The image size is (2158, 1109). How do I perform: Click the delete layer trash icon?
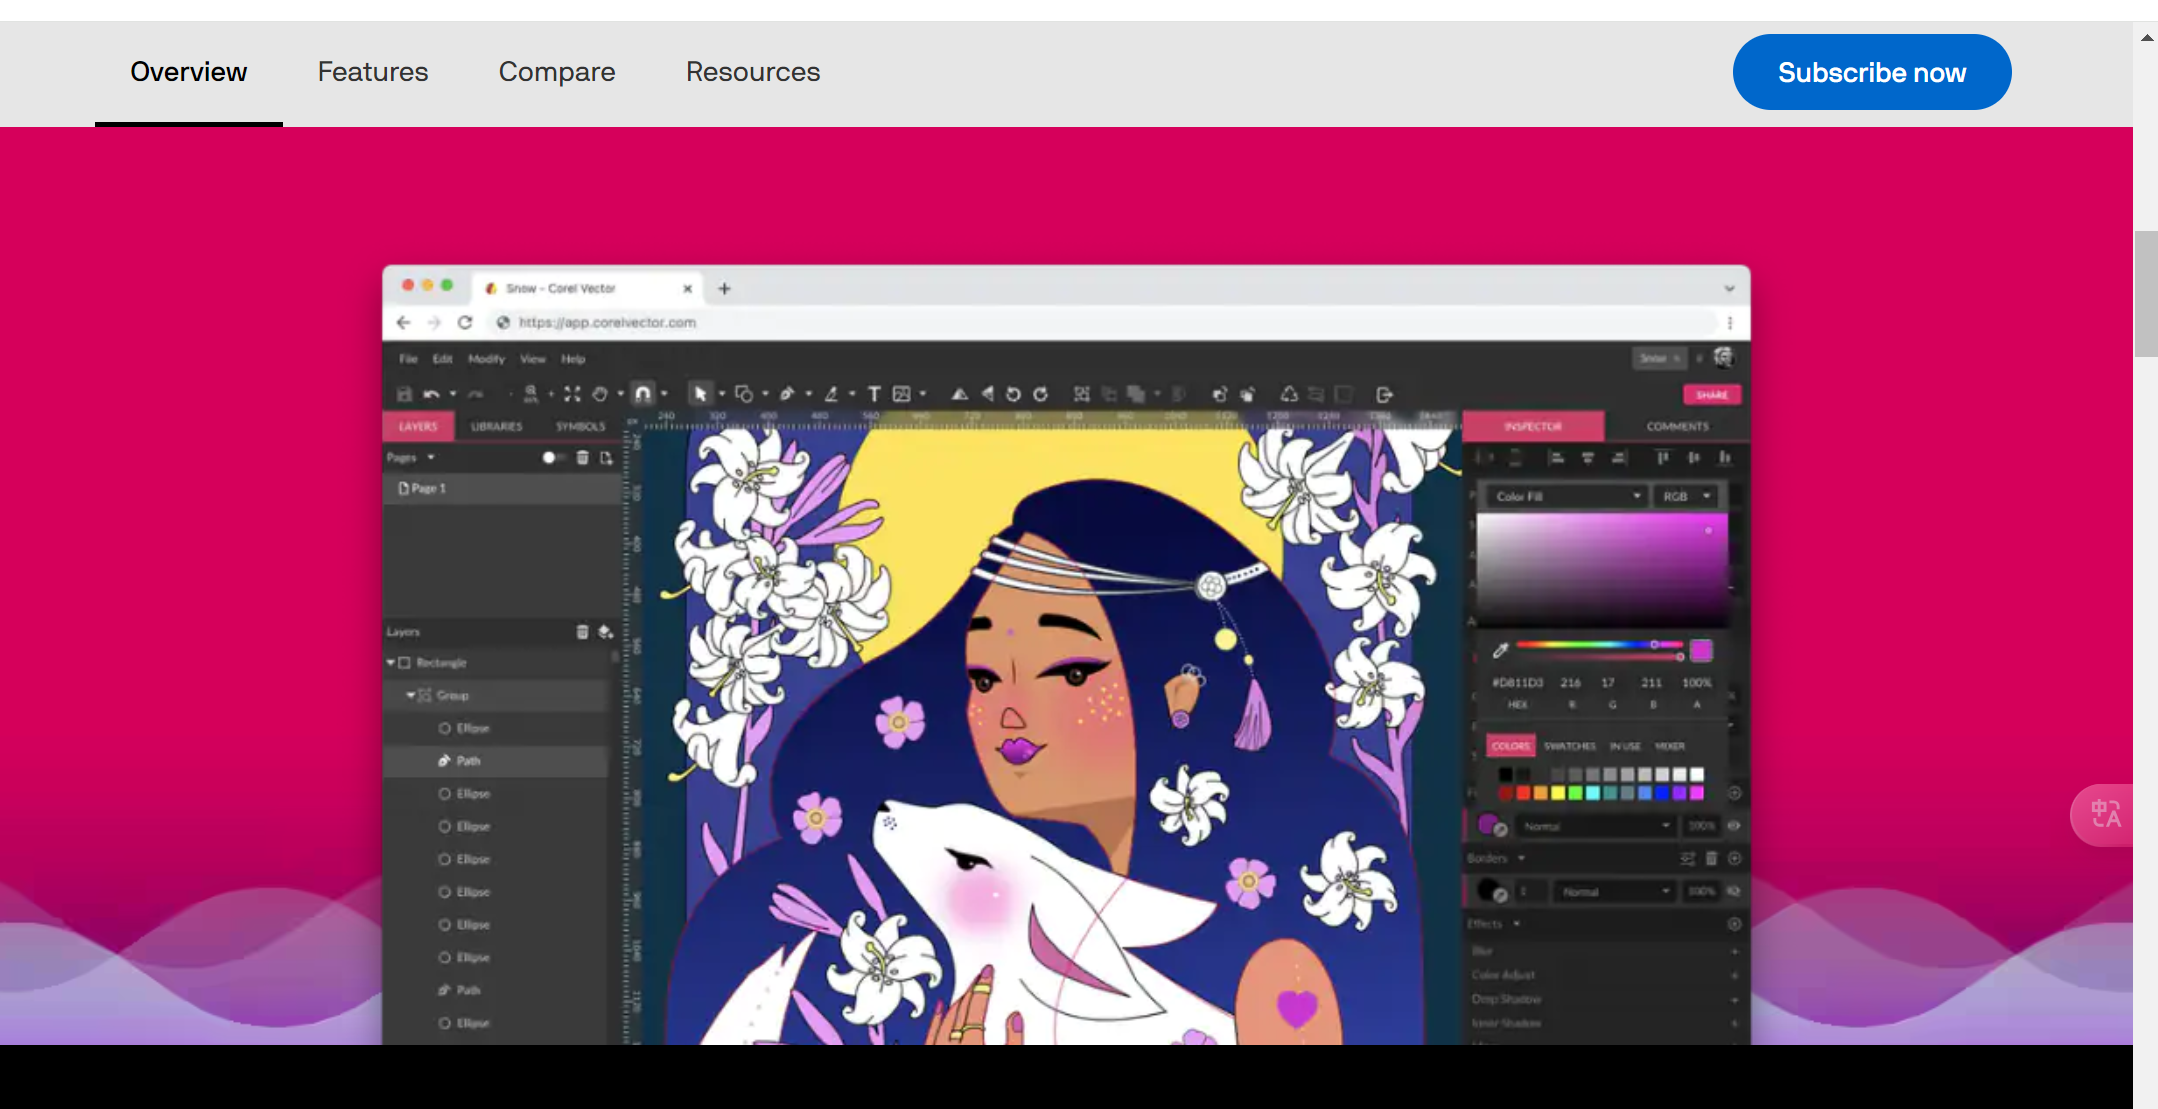(582, 631)
